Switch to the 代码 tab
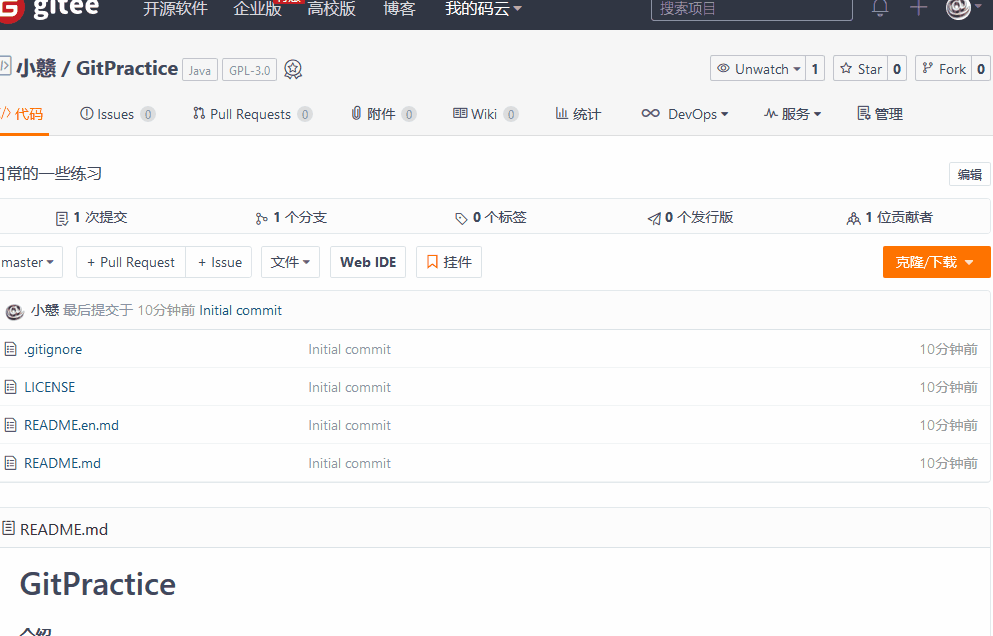Viewport: 993px width, 636px height. [22, 114]
